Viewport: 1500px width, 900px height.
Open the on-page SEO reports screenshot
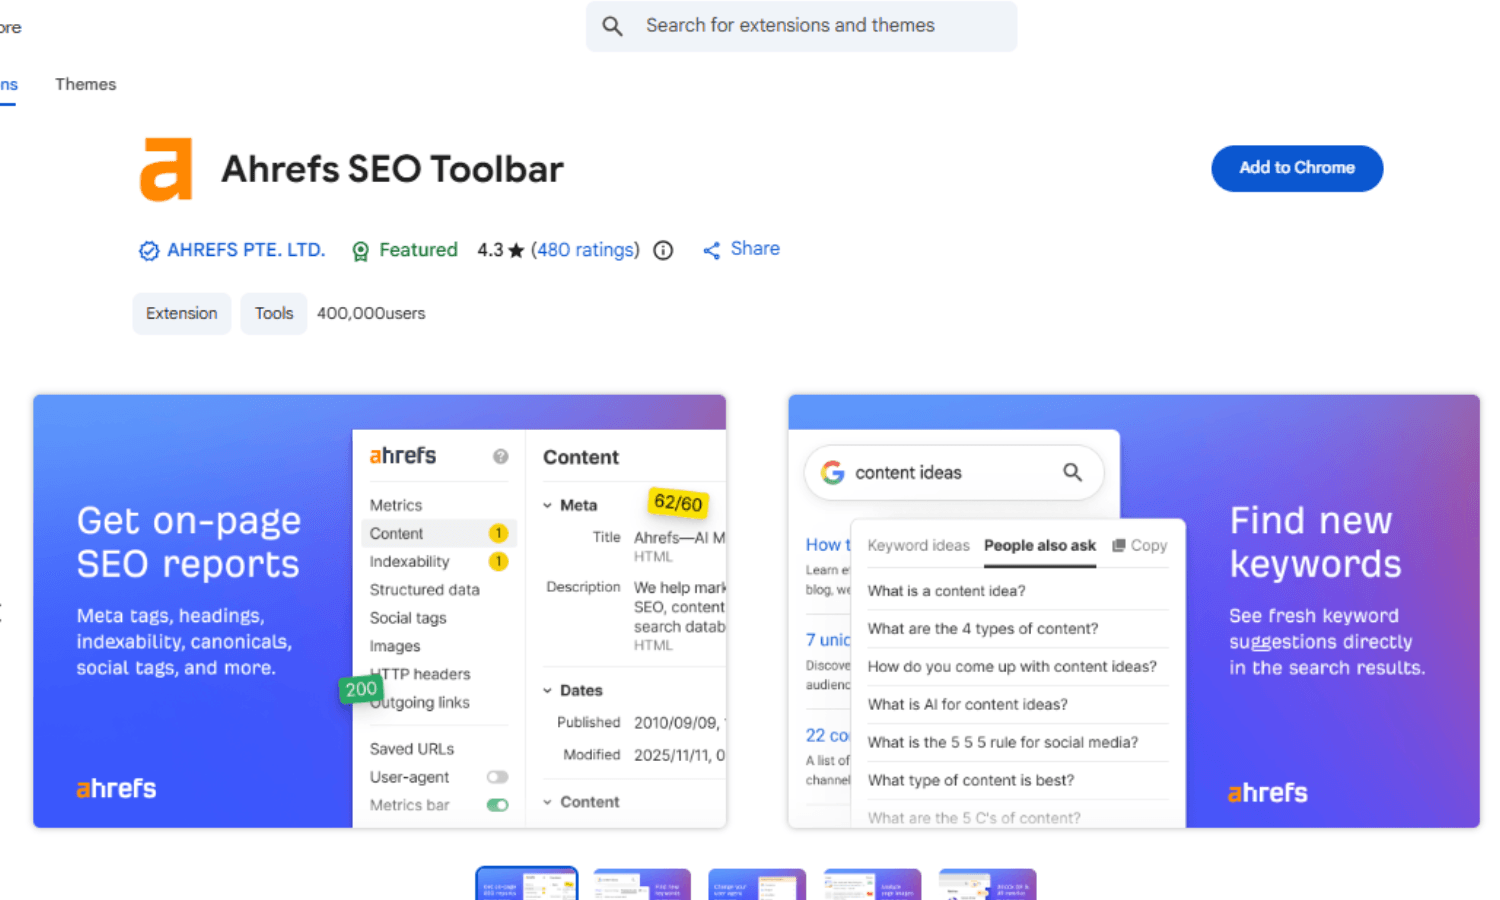[380, 611]
